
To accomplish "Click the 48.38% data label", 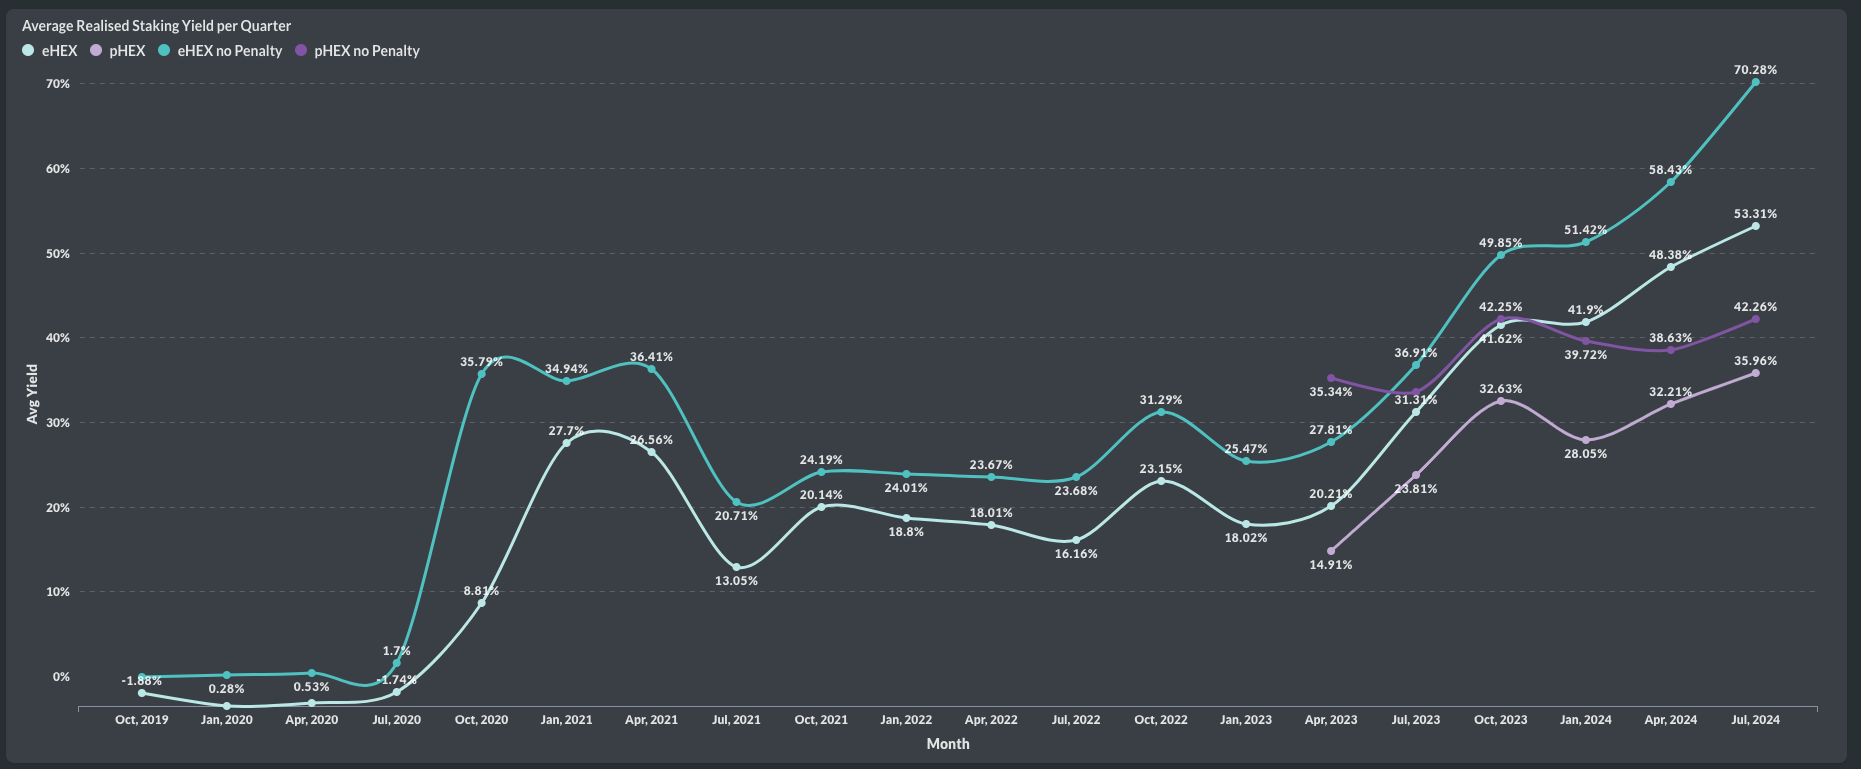I will (1671, 255).
